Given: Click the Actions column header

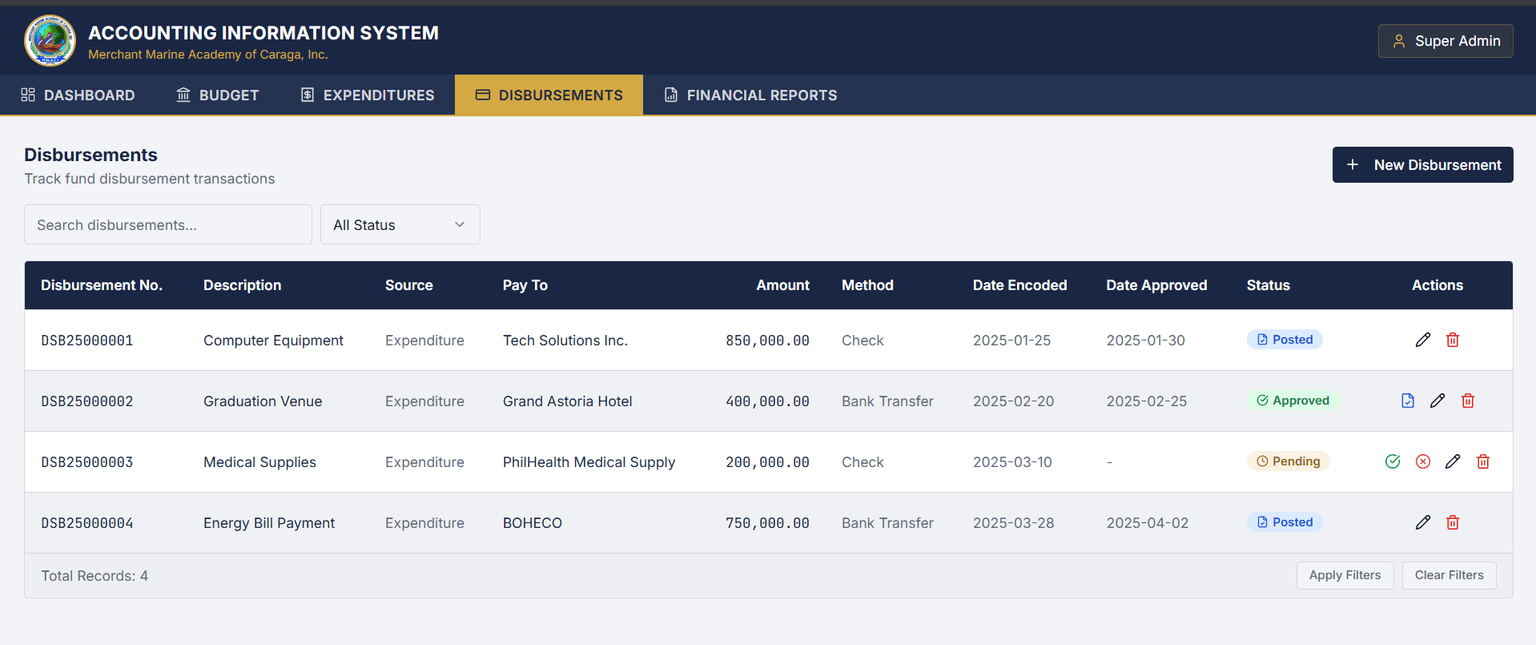Looking at the screenshot, I should (x=1437, y=285).
